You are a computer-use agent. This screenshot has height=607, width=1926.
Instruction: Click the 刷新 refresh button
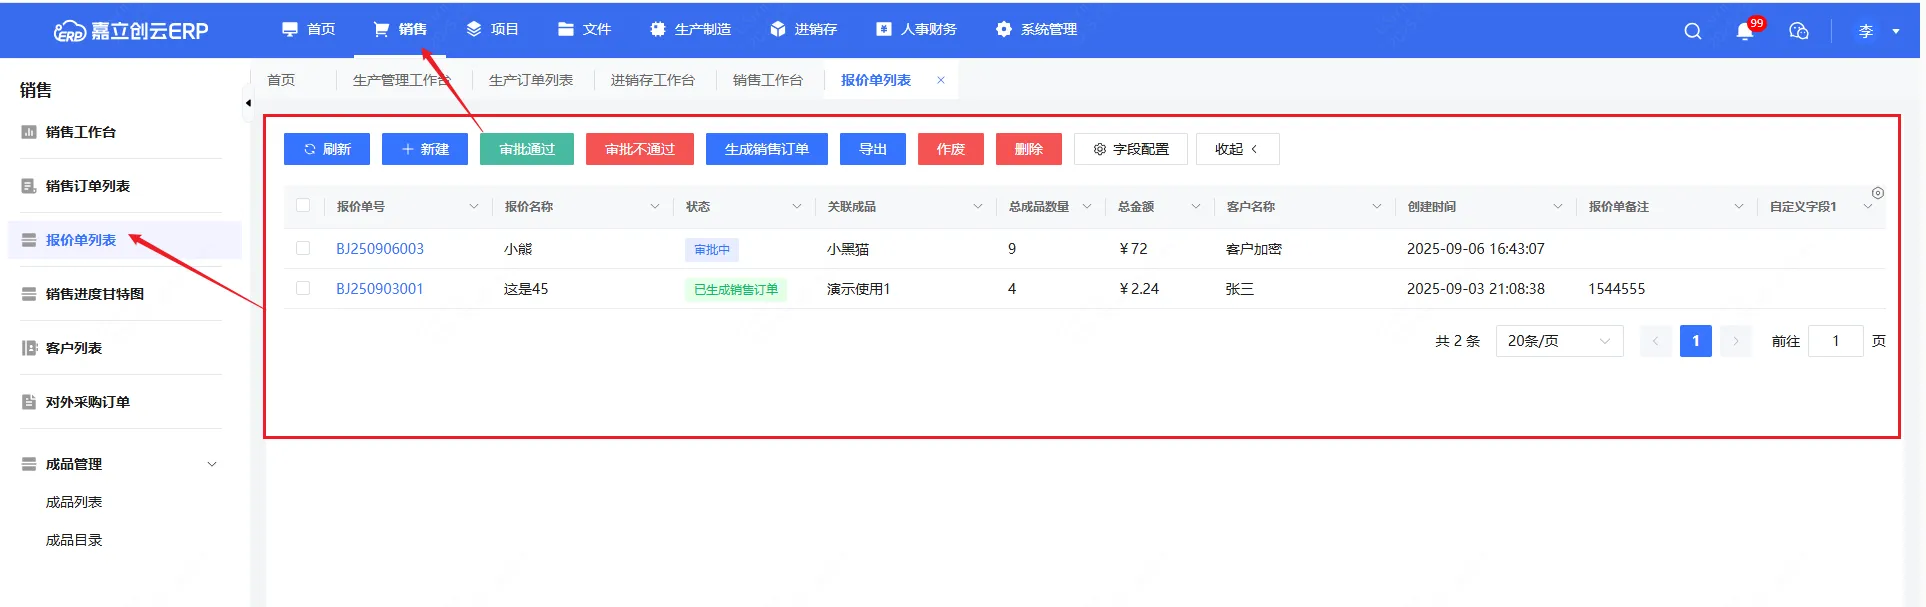tap(327, 149)
